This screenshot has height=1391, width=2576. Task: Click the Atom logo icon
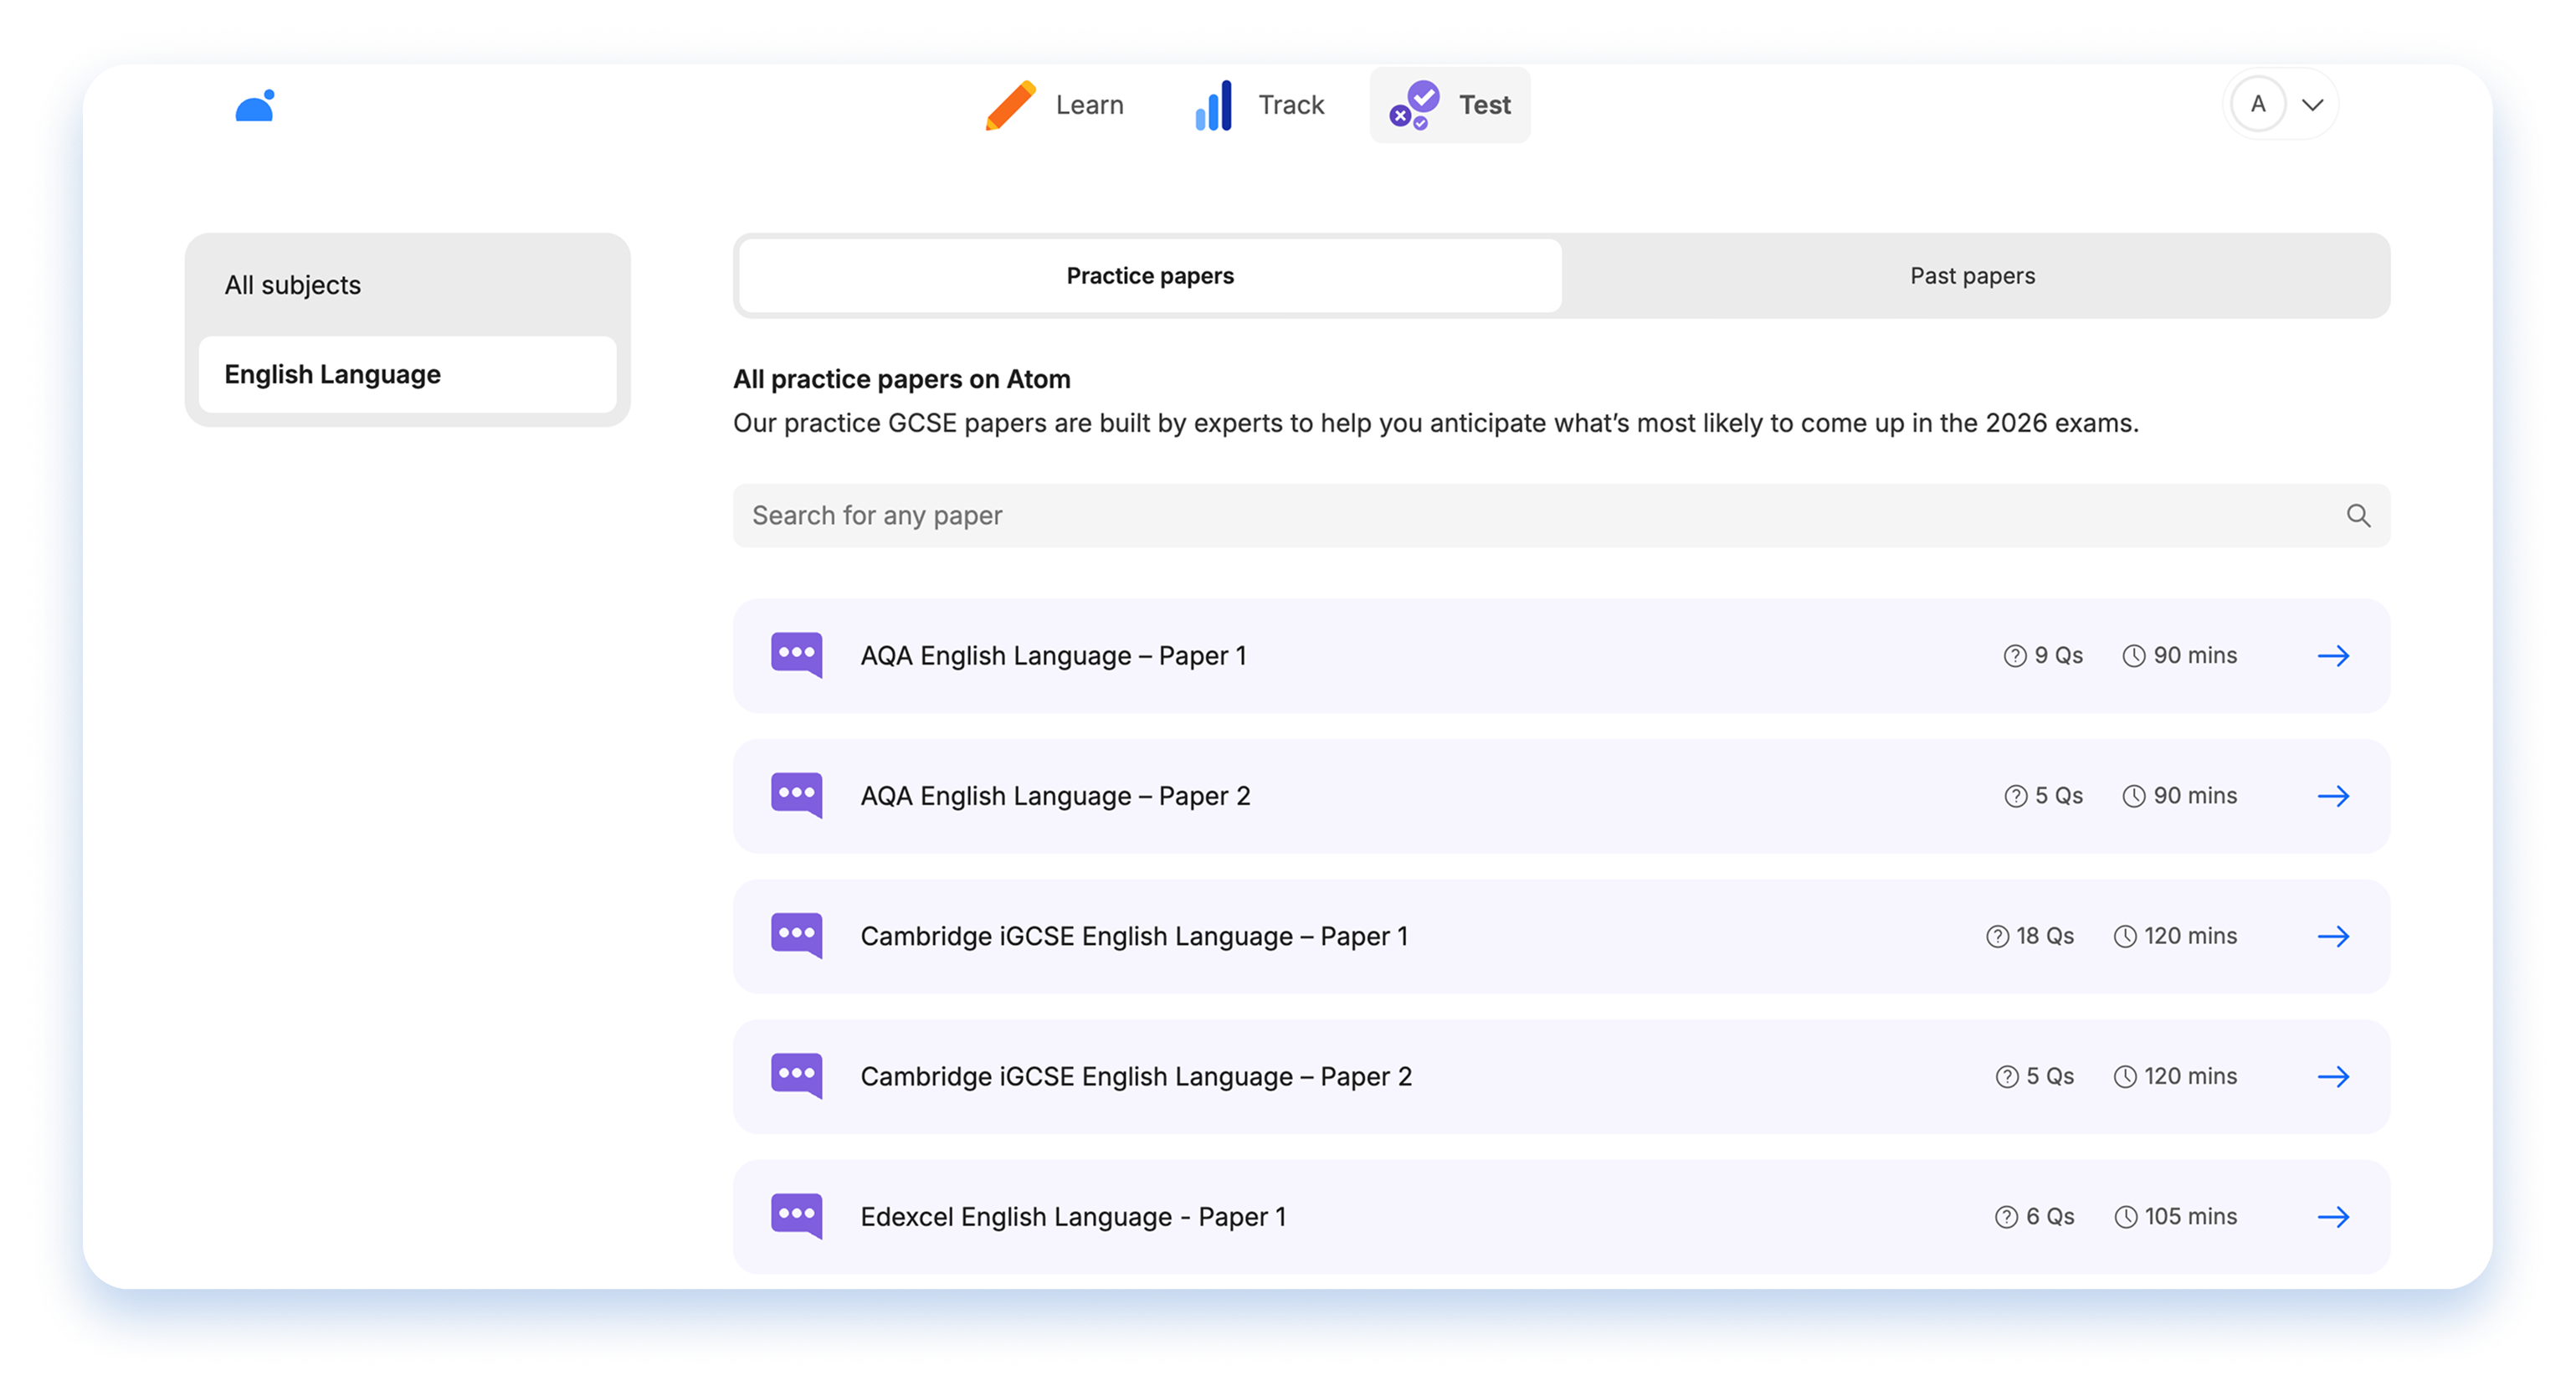click(x=255, y=106)
